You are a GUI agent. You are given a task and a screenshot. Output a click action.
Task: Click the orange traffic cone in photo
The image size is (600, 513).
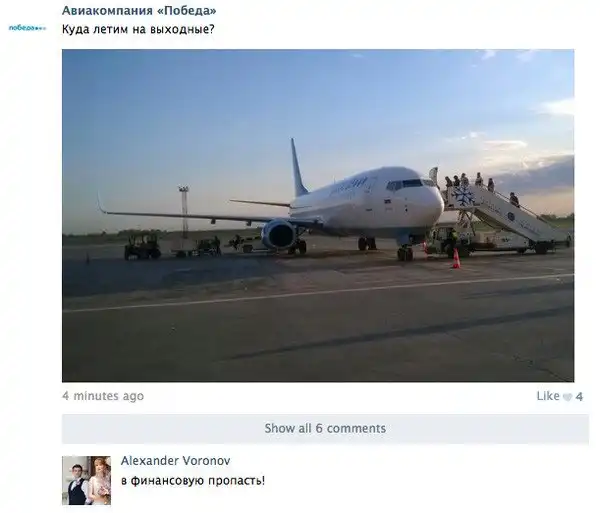pos(456,259)
